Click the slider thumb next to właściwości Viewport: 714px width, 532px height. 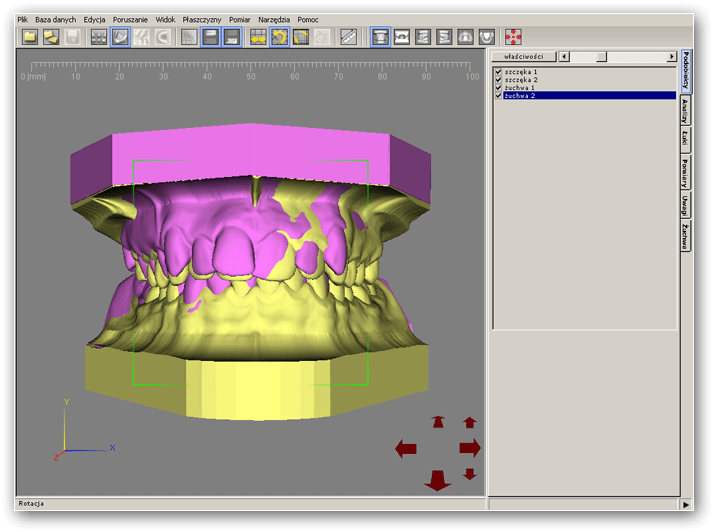(x=602, y=56)
